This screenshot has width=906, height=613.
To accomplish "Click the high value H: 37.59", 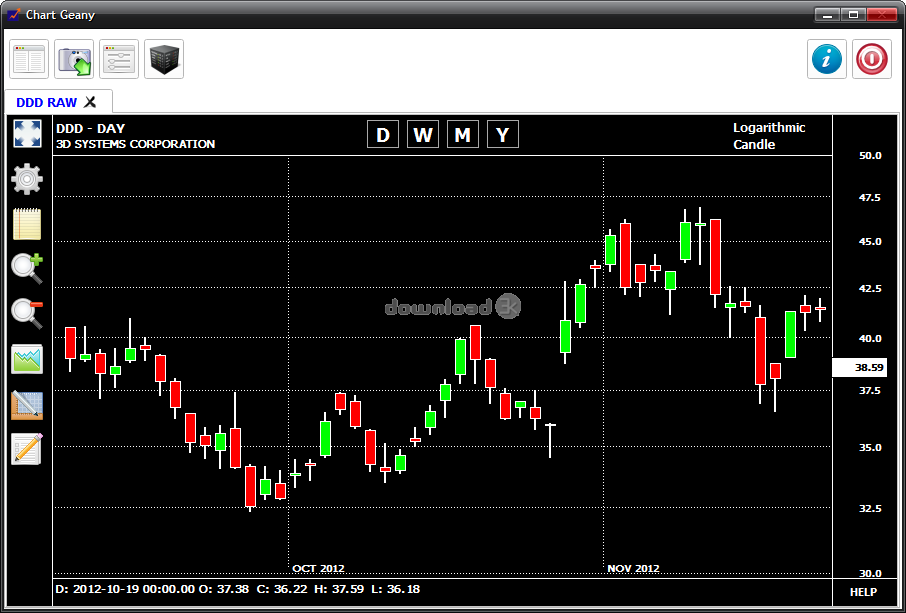I will tap(339, 589).
